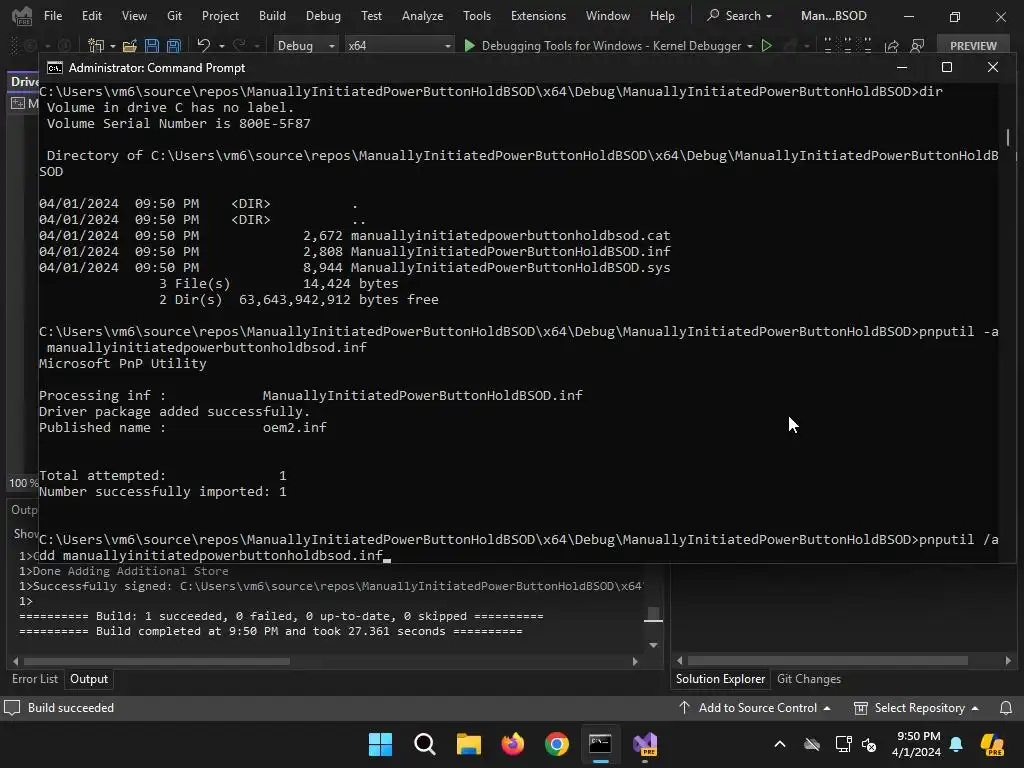Open the Build menu
1024x768 pixels.
[x=272, y=16]
